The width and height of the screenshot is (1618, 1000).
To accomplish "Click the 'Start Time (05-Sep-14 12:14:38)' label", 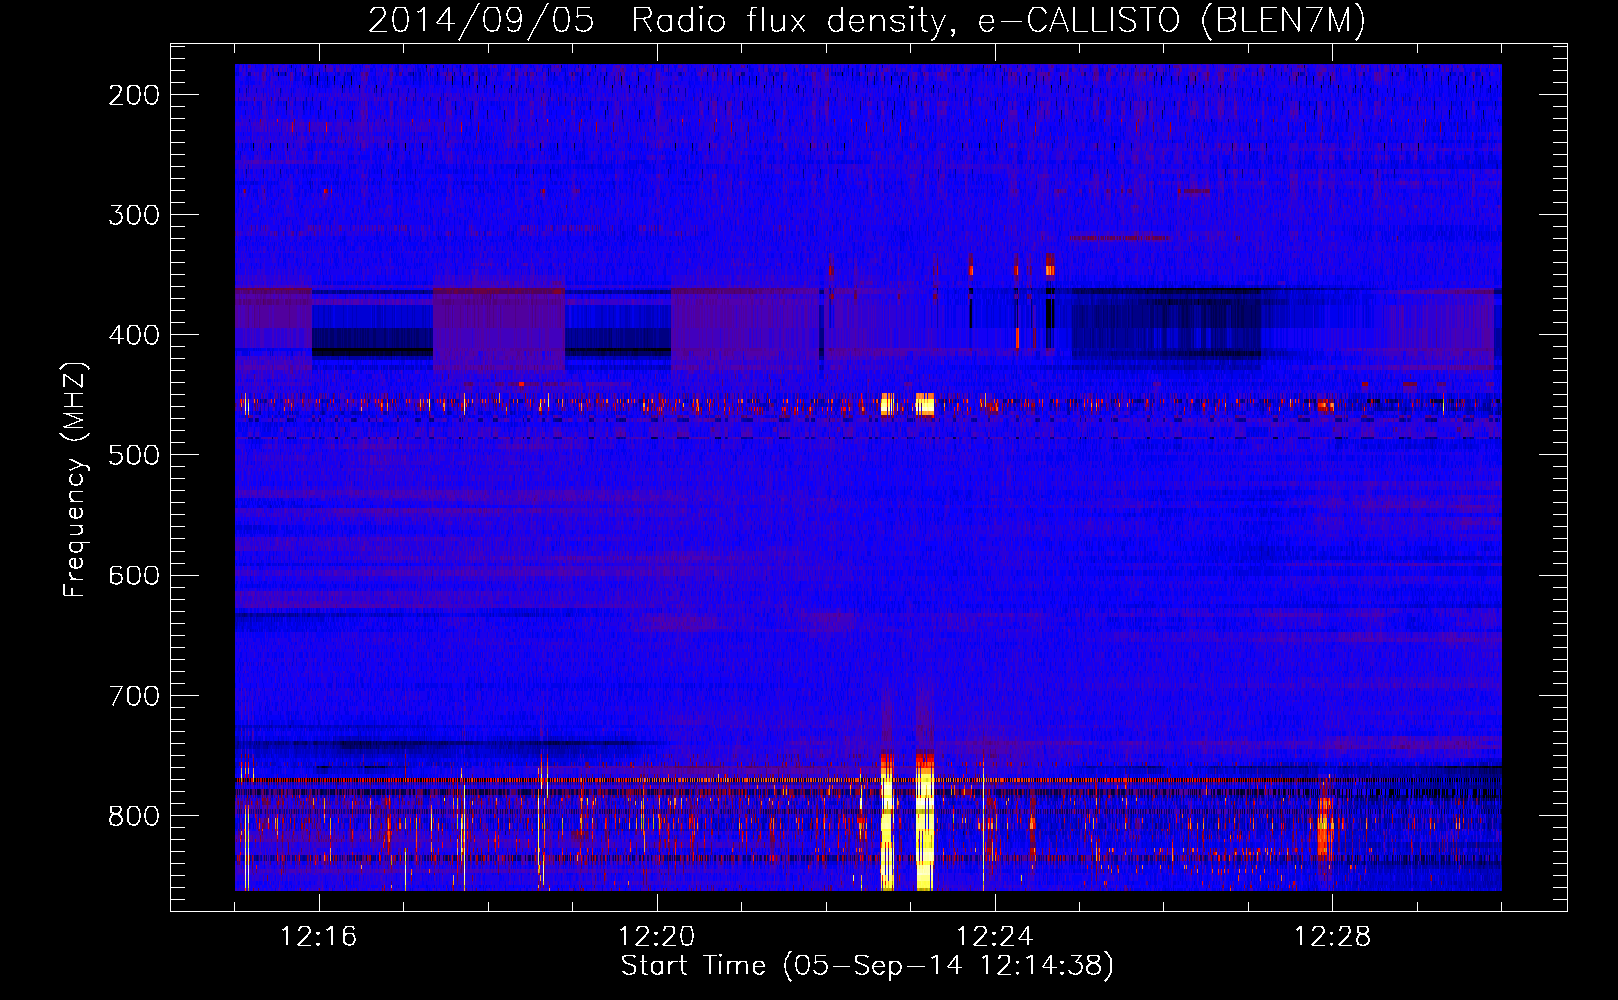I will point(867,966).
